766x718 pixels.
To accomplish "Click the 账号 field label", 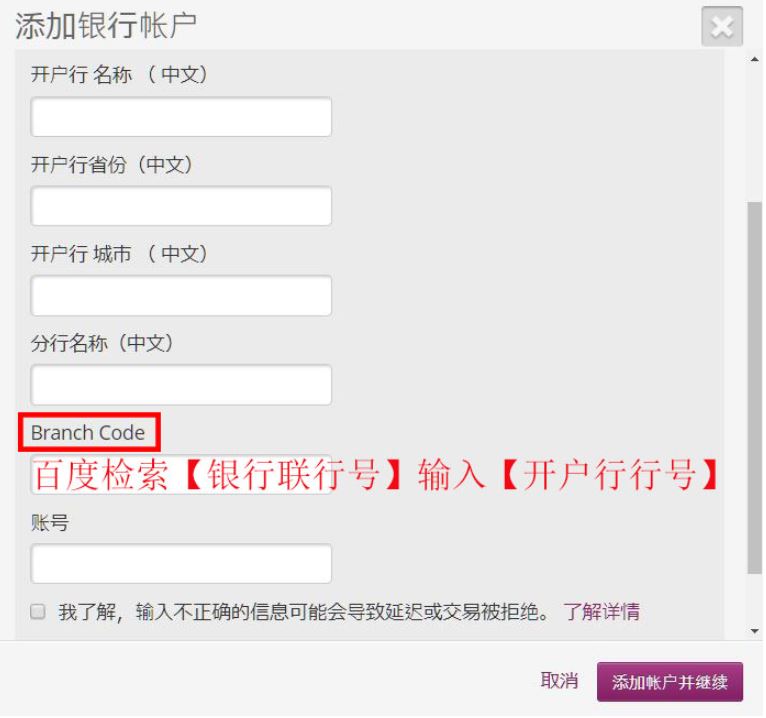I will coord(50,523).
